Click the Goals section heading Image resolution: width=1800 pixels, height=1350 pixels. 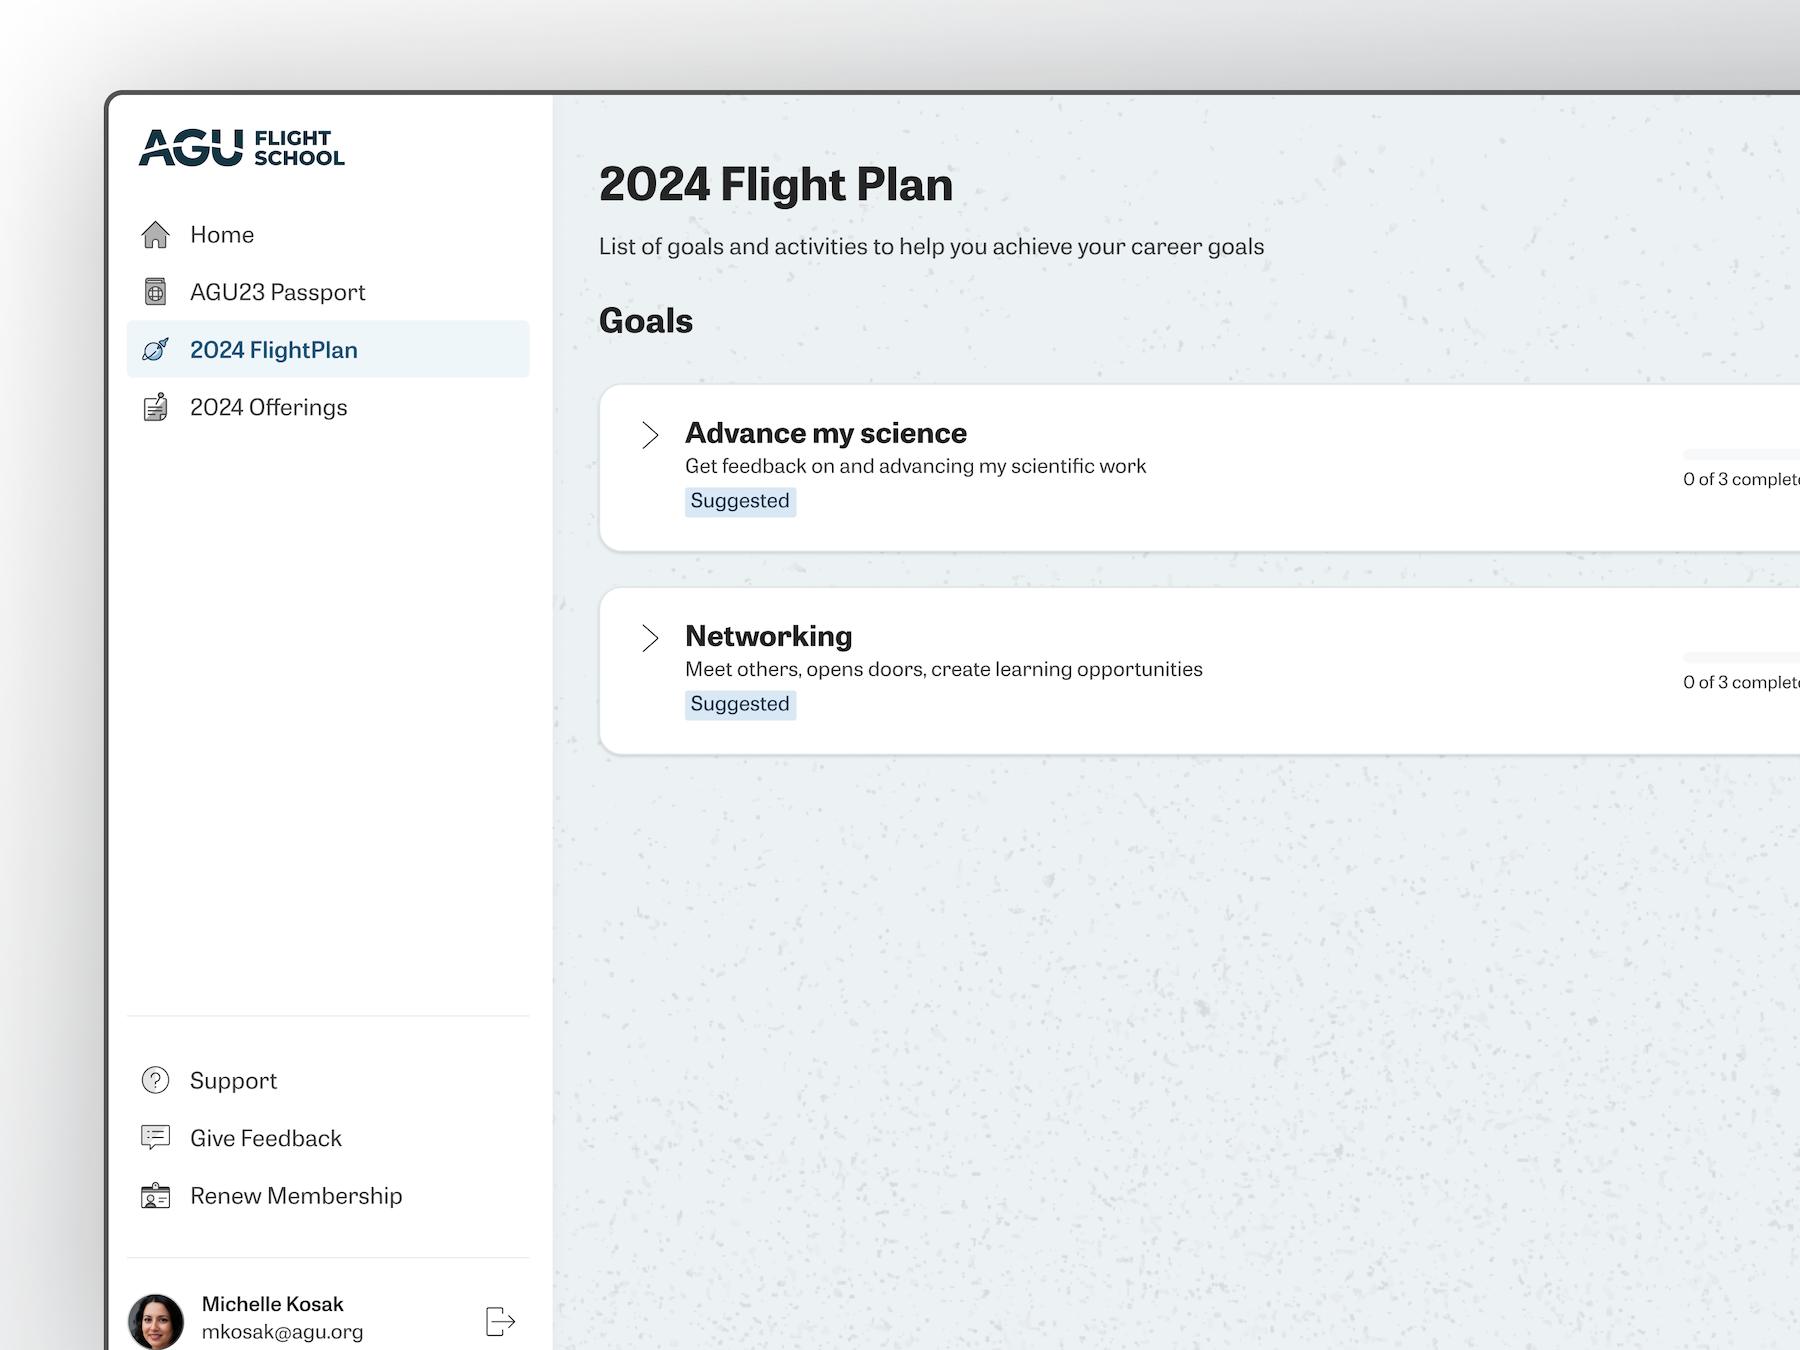coord(646,321)
